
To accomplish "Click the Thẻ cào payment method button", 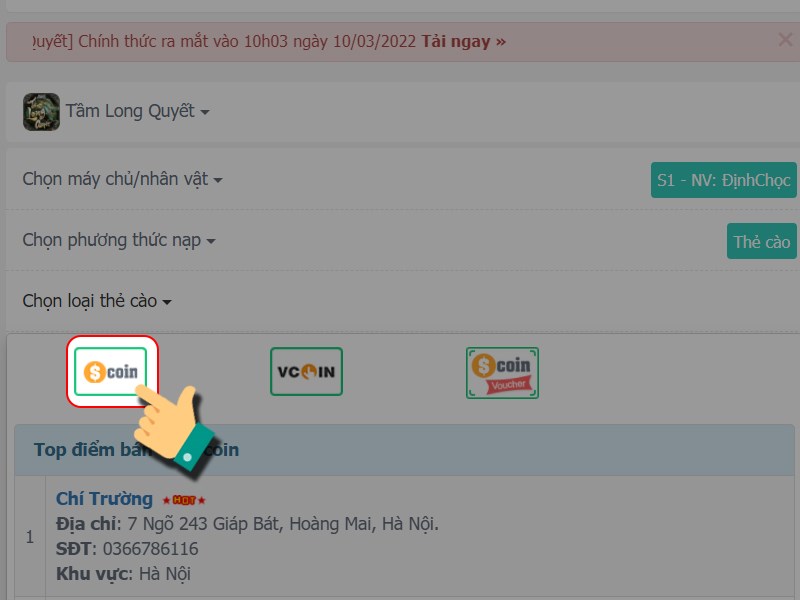I will point(761,240).
